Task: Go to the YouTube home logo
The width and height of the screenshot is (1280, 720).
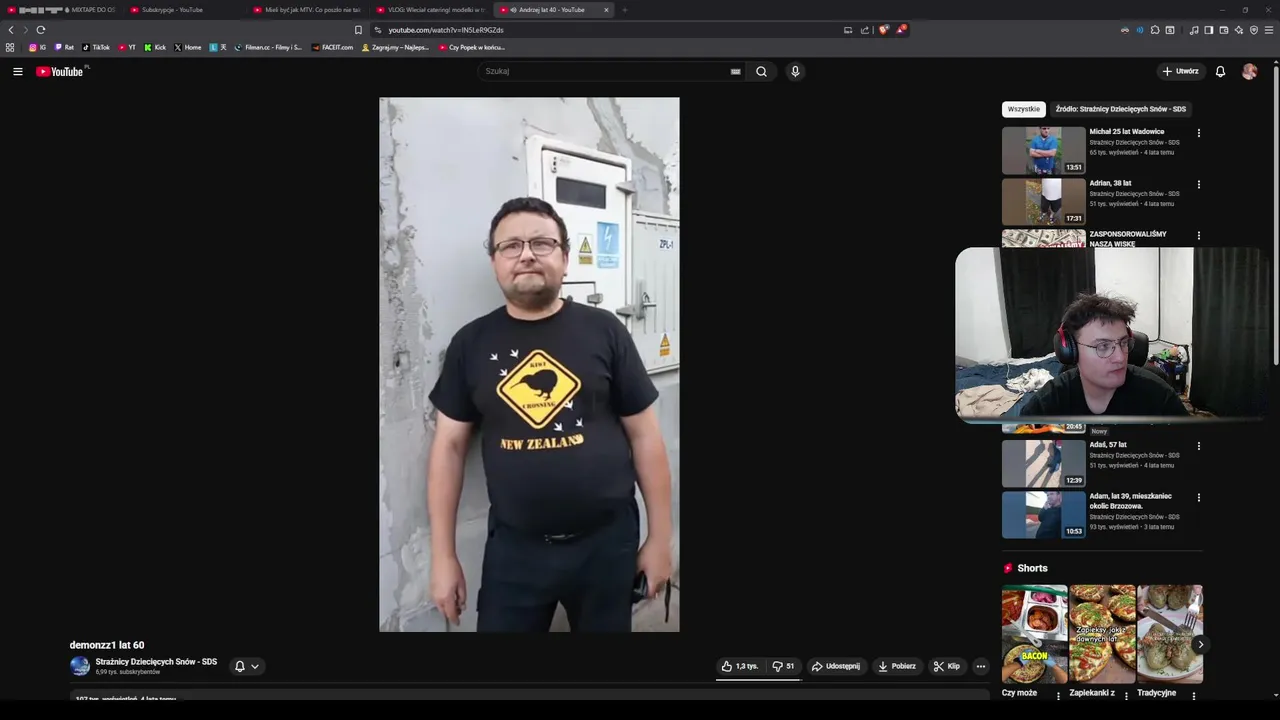Action: click(62, 71)
